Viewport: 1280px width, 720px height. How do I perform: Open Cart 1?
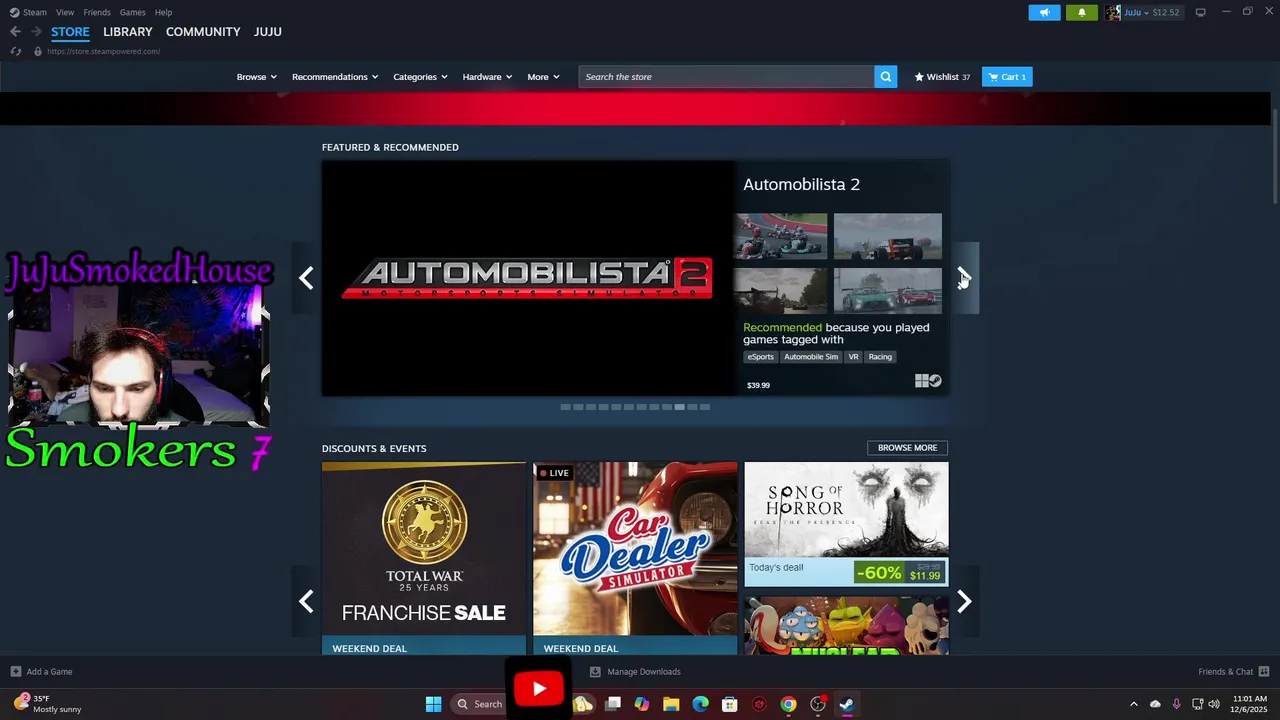pyautogui.click(x=1007, y=77)
